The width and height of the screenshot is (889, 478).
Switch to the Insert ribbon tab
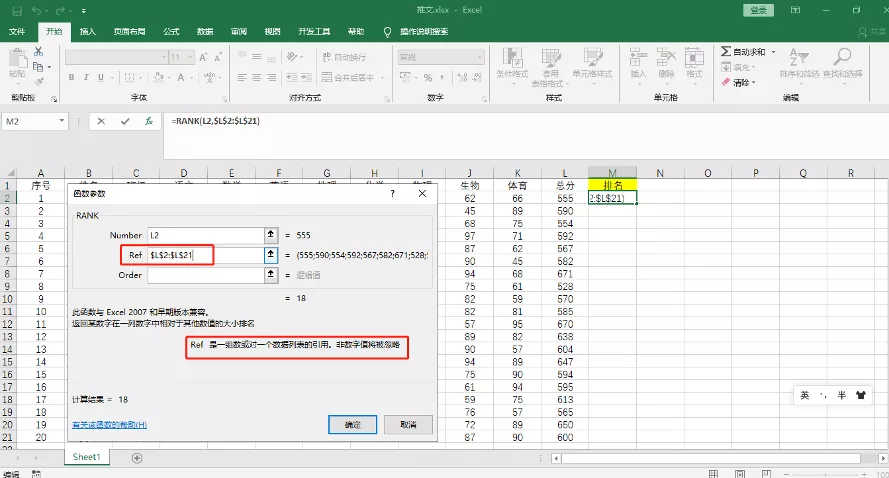[x=88, y=31]
